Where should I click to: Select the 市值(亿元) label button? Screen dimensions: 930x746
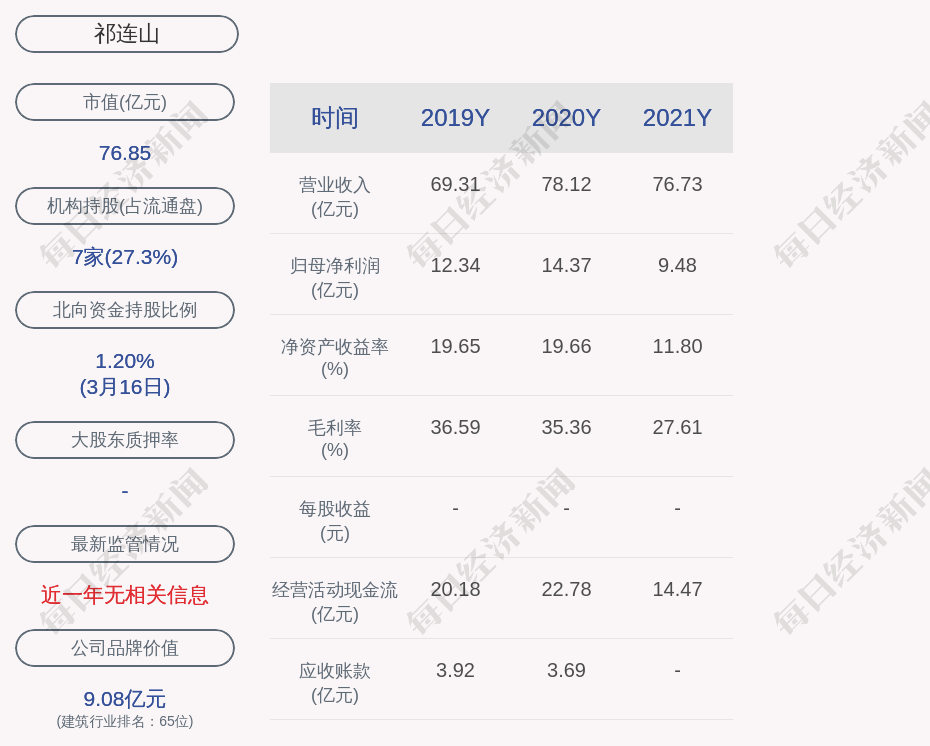click(x=125, y=102)
